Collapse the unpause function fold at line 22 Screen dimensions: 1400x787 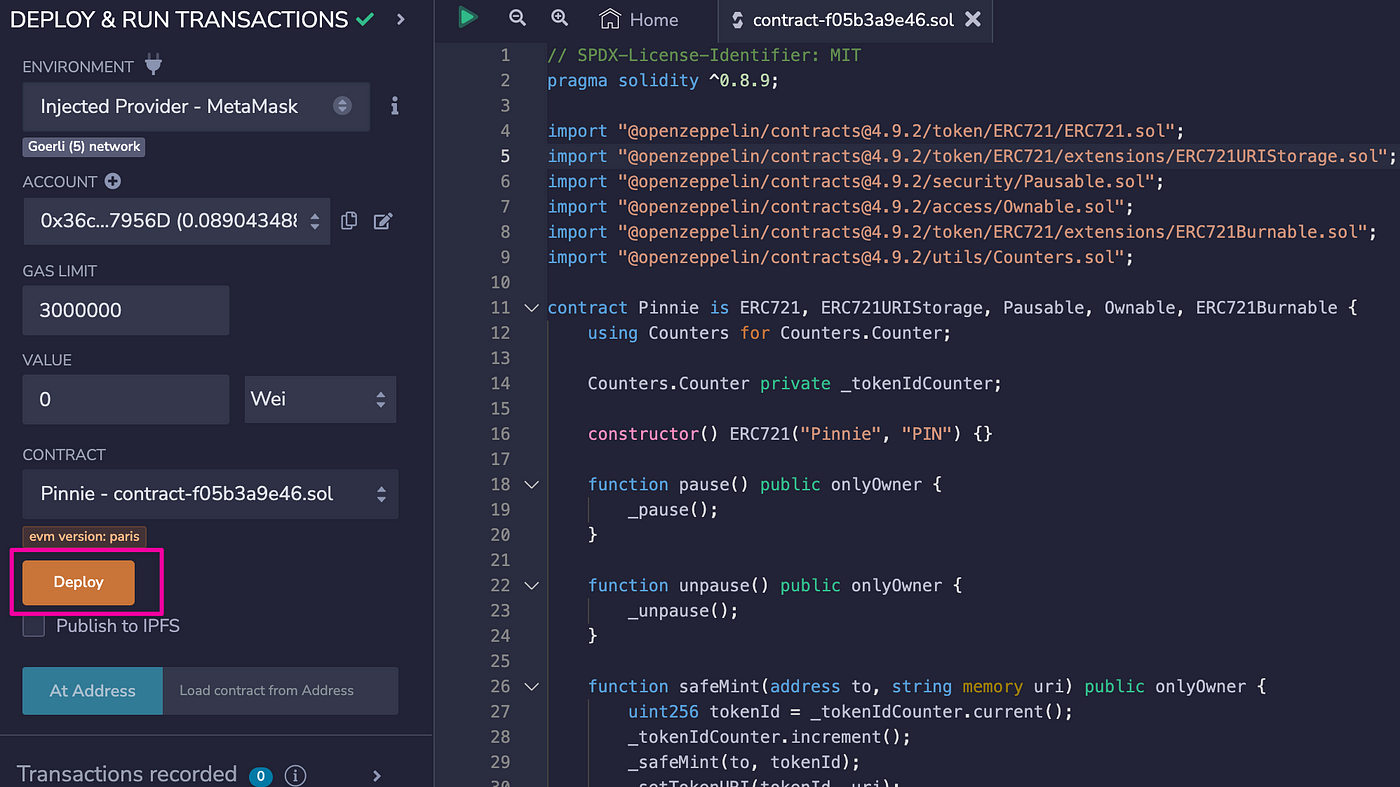531,585
